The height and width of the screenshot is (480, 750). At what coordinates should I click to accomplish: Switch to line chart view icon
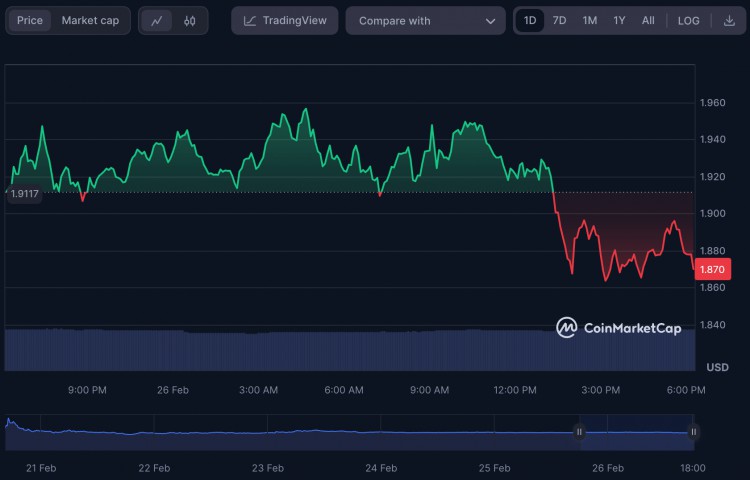[156, 21]
